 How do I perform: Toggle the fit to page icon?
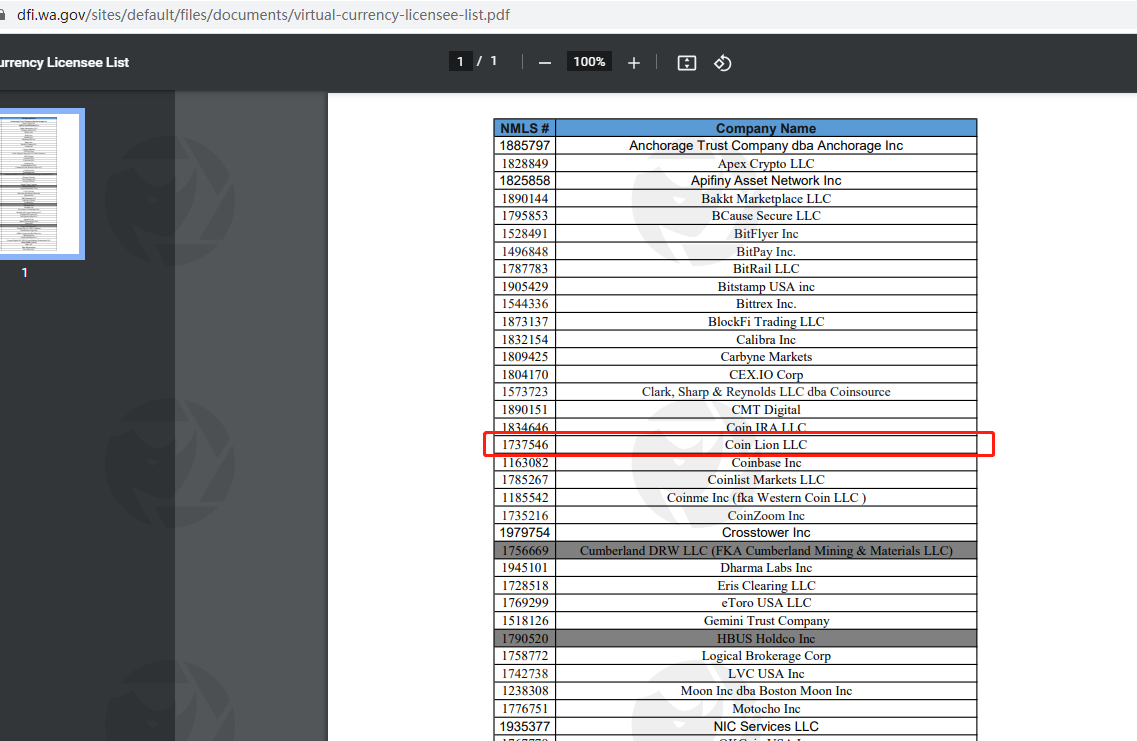click(687, 63)
